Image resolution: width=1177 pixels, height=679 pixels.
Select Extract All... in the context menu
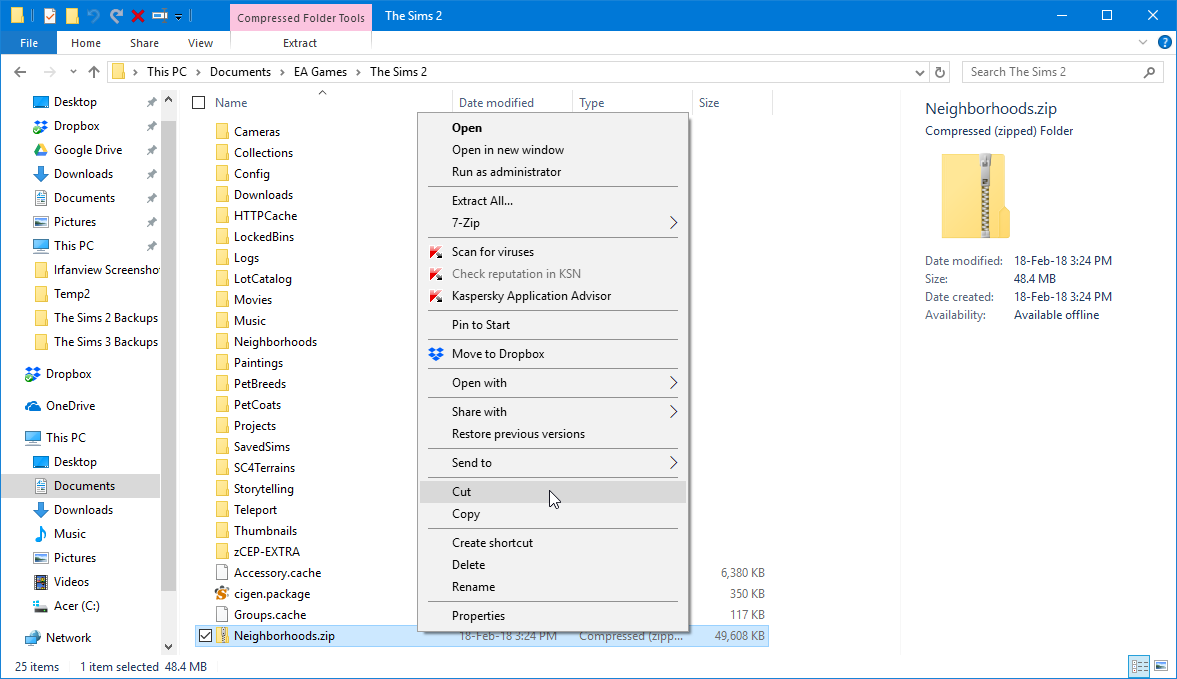click(553, 201)
